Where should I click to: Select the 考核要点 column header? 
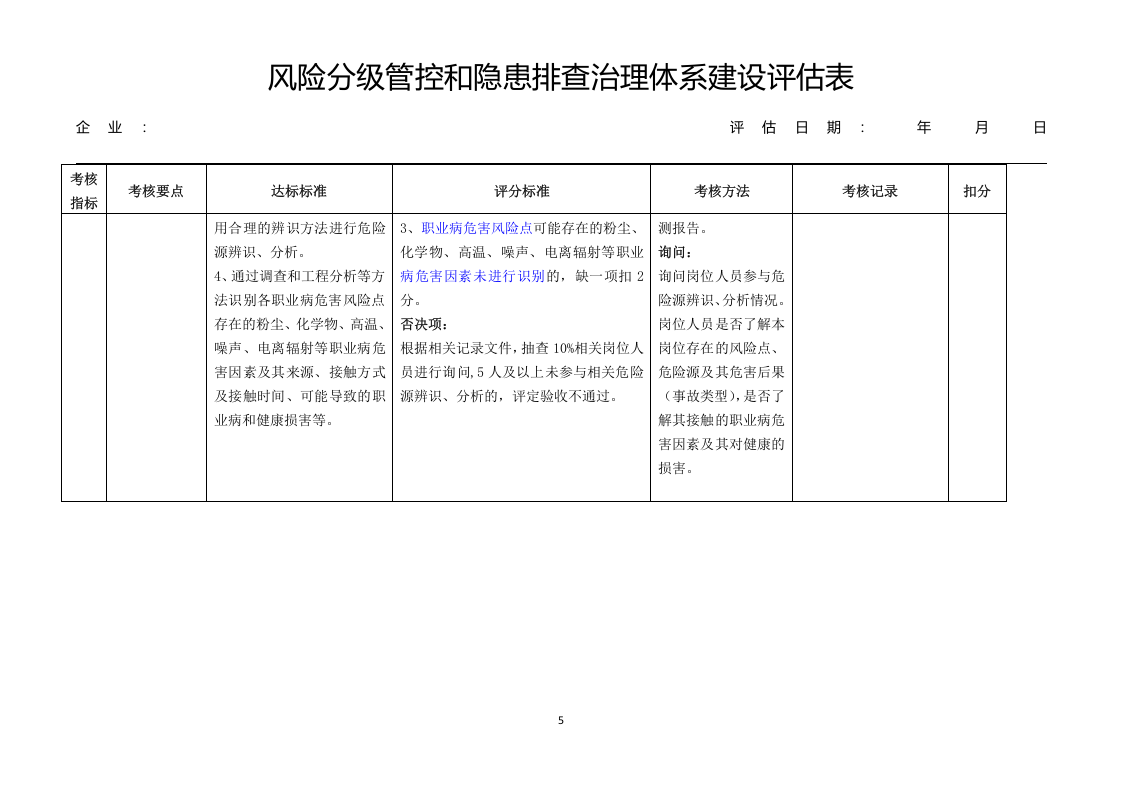pyautogui.click(x=156, y=190)
